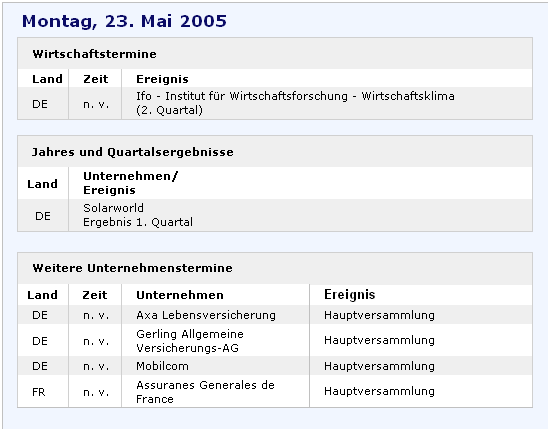Viewport: 550px width, 431px height.
Task: Click the n. v. time cell for Mobilcom
Action: [x=96, y=366]
